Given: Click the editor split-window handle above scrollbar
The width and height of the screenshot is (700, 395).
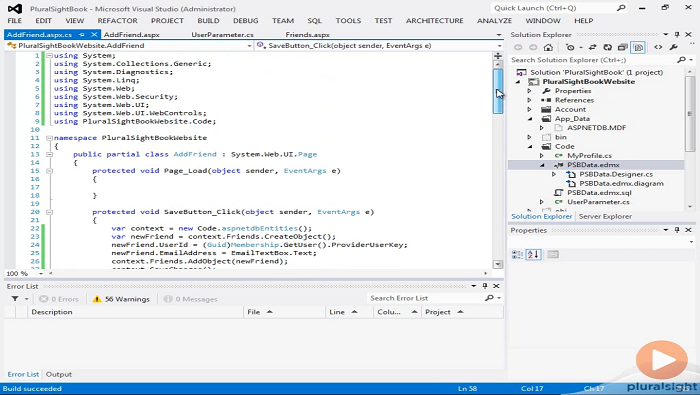Looking at the screenshot, I should point(498,55).
